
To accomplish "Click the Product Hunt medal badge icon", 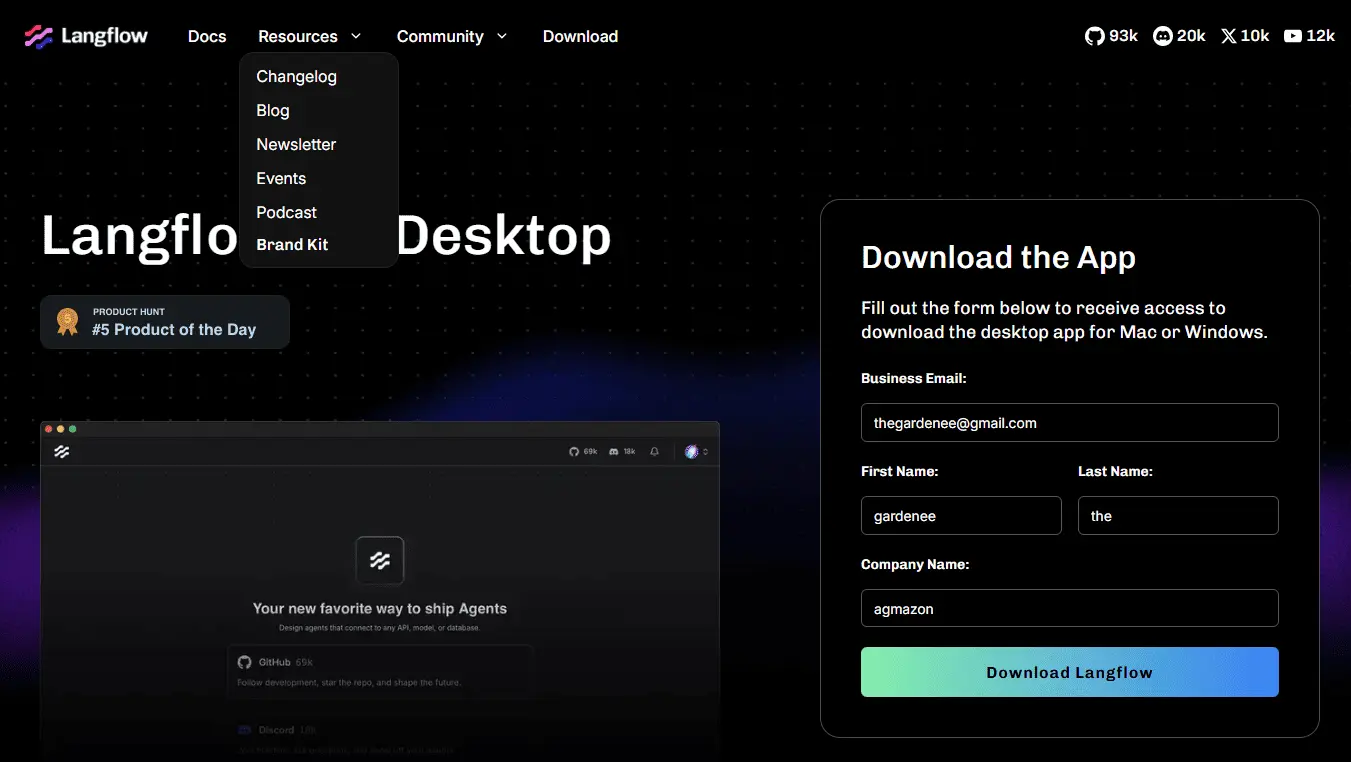I will pyautogui.click(x=67, y=322).
